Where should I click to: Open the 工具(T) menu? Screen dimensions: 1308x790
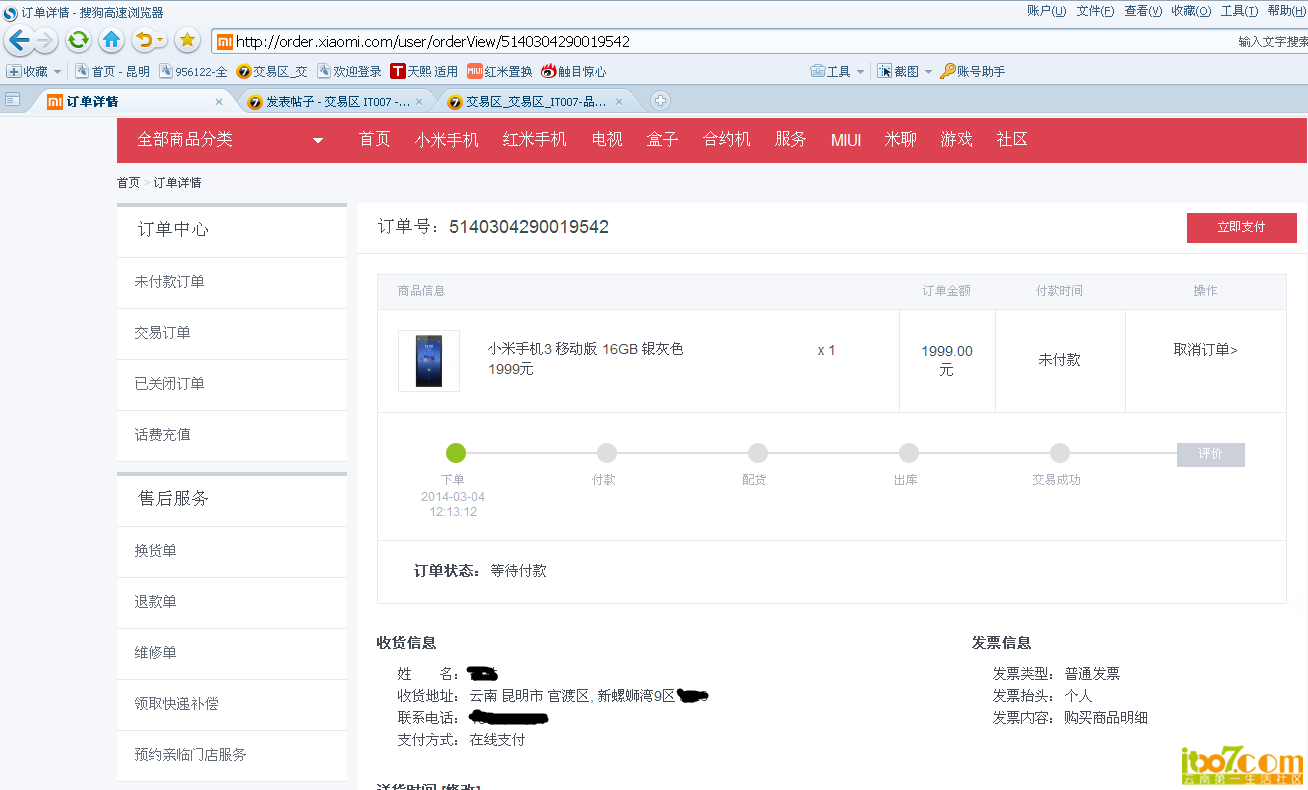pyautogui.click(x=1239, y=11)
